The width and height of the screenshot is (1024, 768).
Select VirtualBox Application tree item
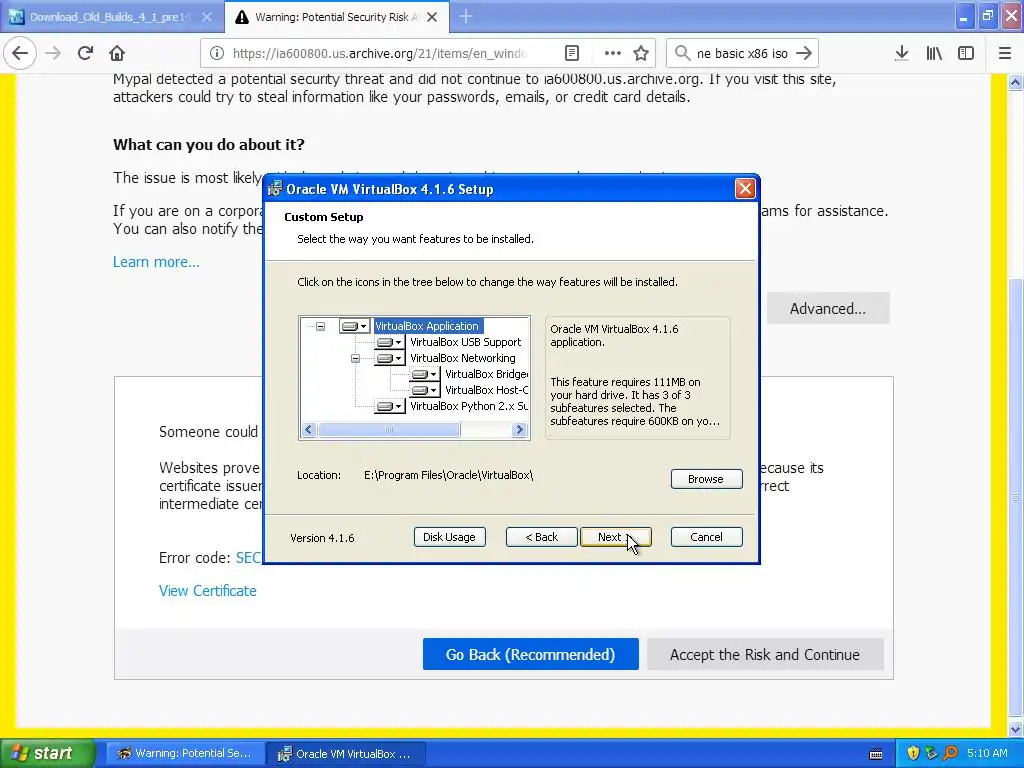coord(427,326)
